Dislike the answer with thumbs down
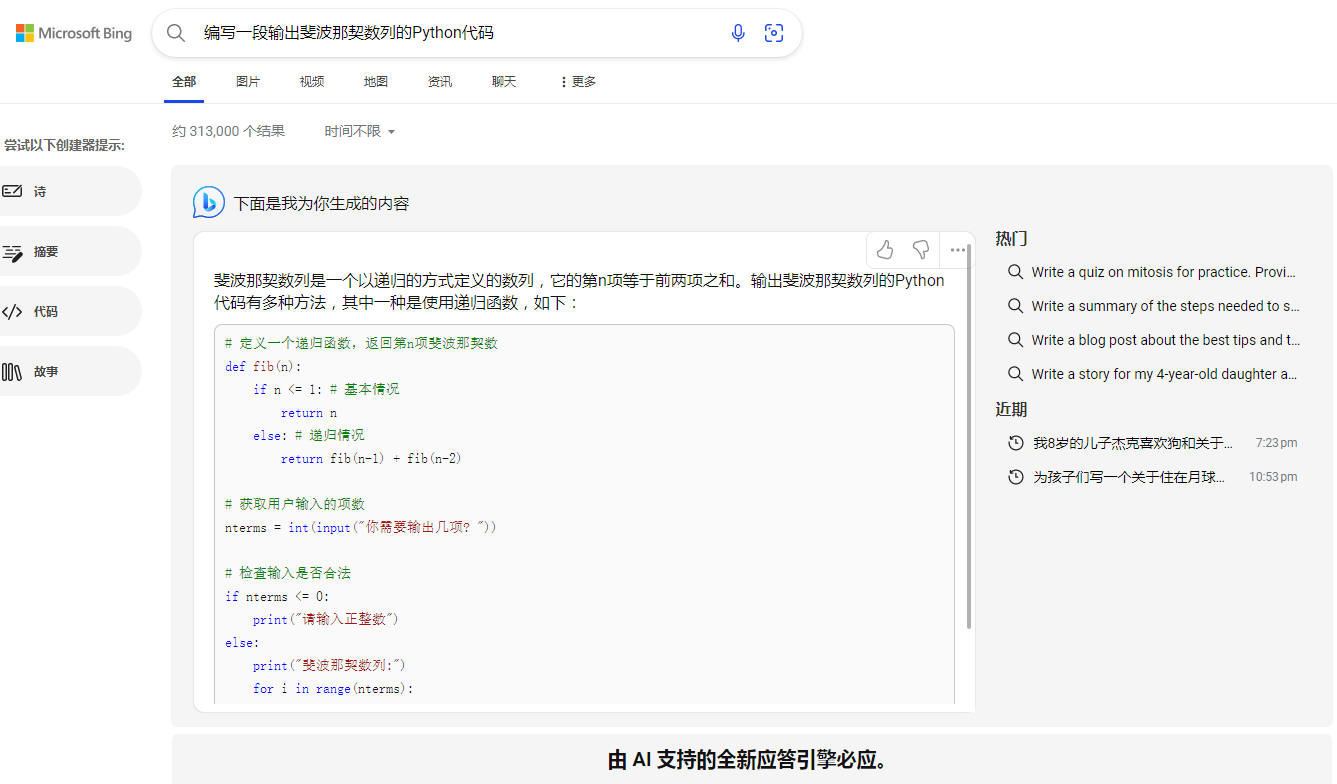This screenshot has width=1337, height=784. (x=921, y=250)
